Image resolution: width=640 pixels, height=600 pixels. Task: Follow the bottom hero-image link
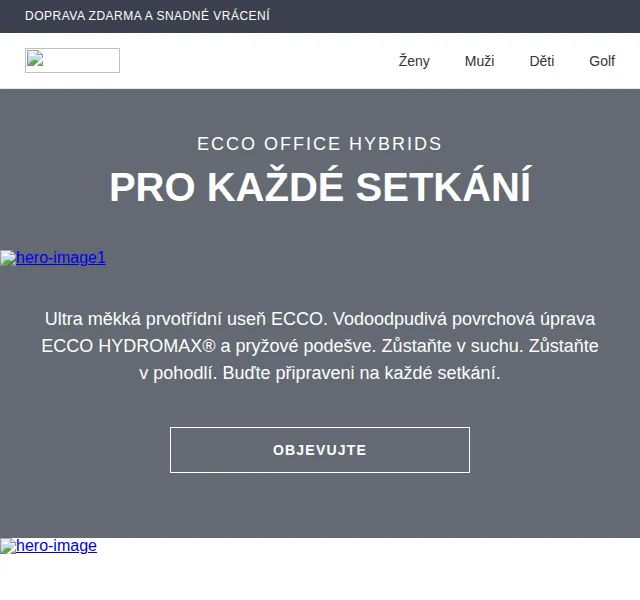point(49,546)
